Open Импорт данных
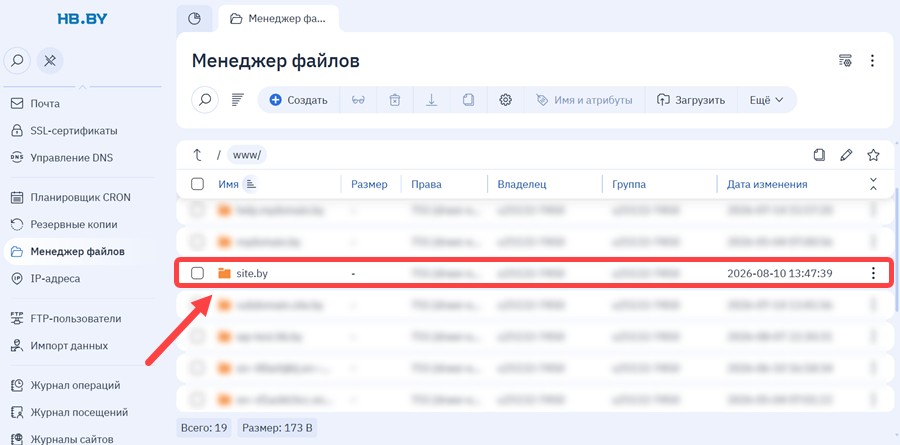This screenshot has height=445, width=900. tap(59, 346)
